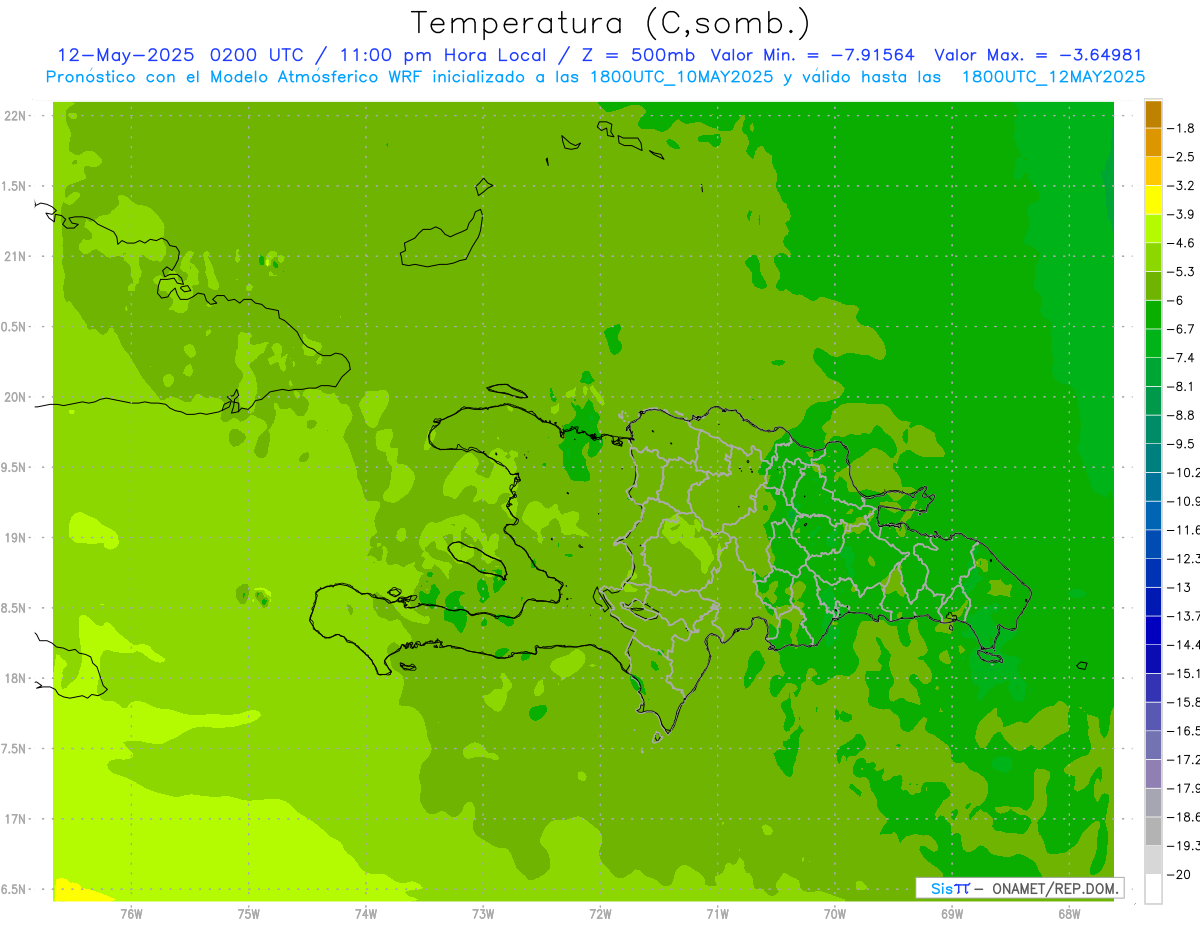Click the '9.5N' latitude axis label
Image resolution: width=1200 pixels, height=927 pixels.
13,467
